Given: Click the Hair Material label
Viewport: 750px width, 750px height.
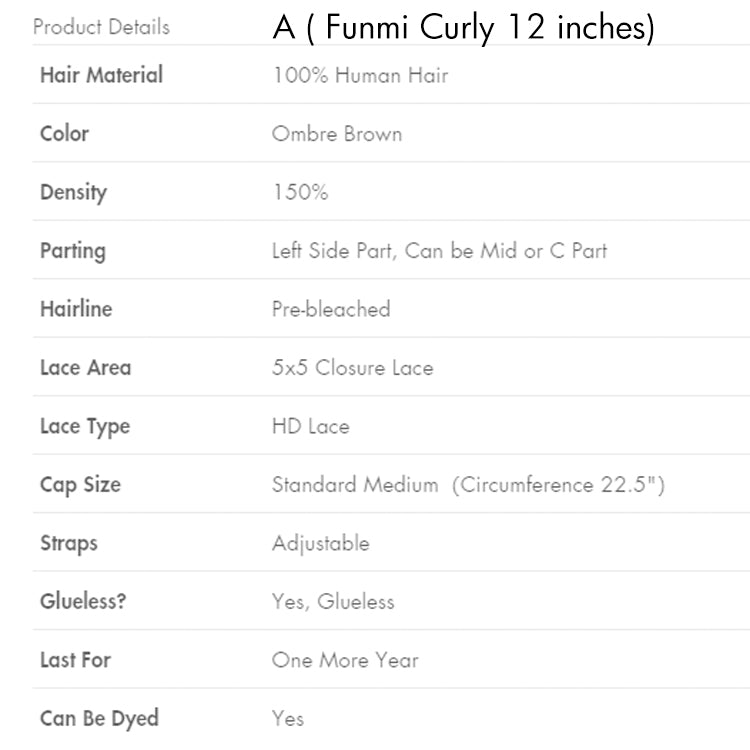Looking at the screenshot, I should [x=101, y=75].
